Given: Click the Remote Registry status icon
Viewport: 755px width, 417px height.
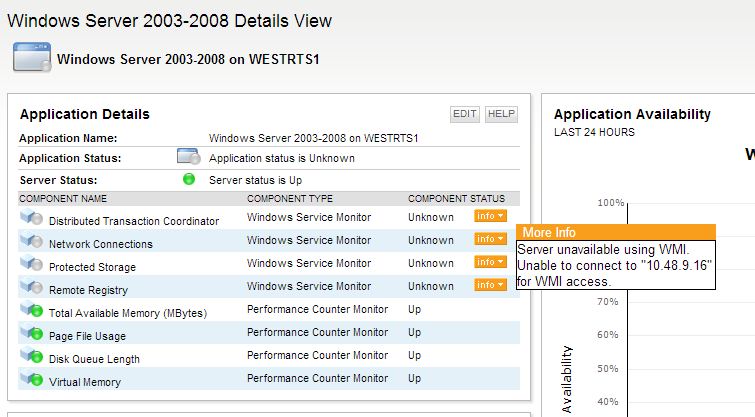Looking at the screenshot, I should (31, 287).
